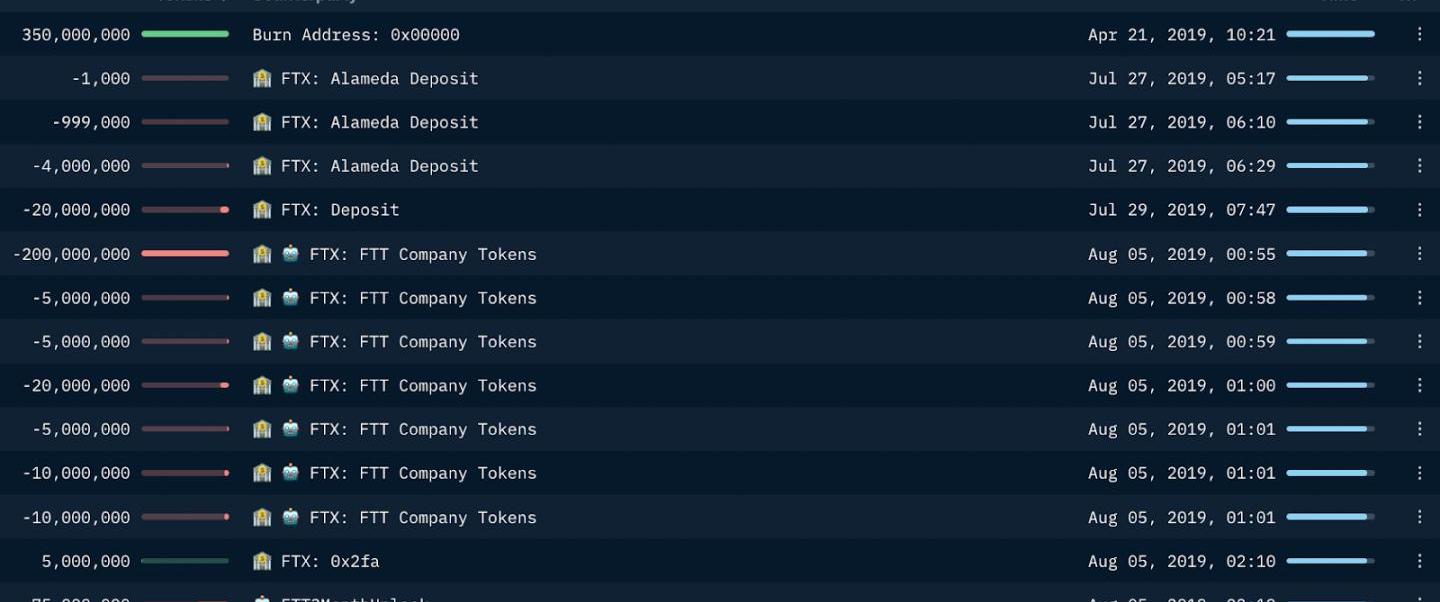Click the timestamp Jul 29, 2019, 07:47
The height and width of the screenshot is (602, 1440).
click(x=1181, y=210)
